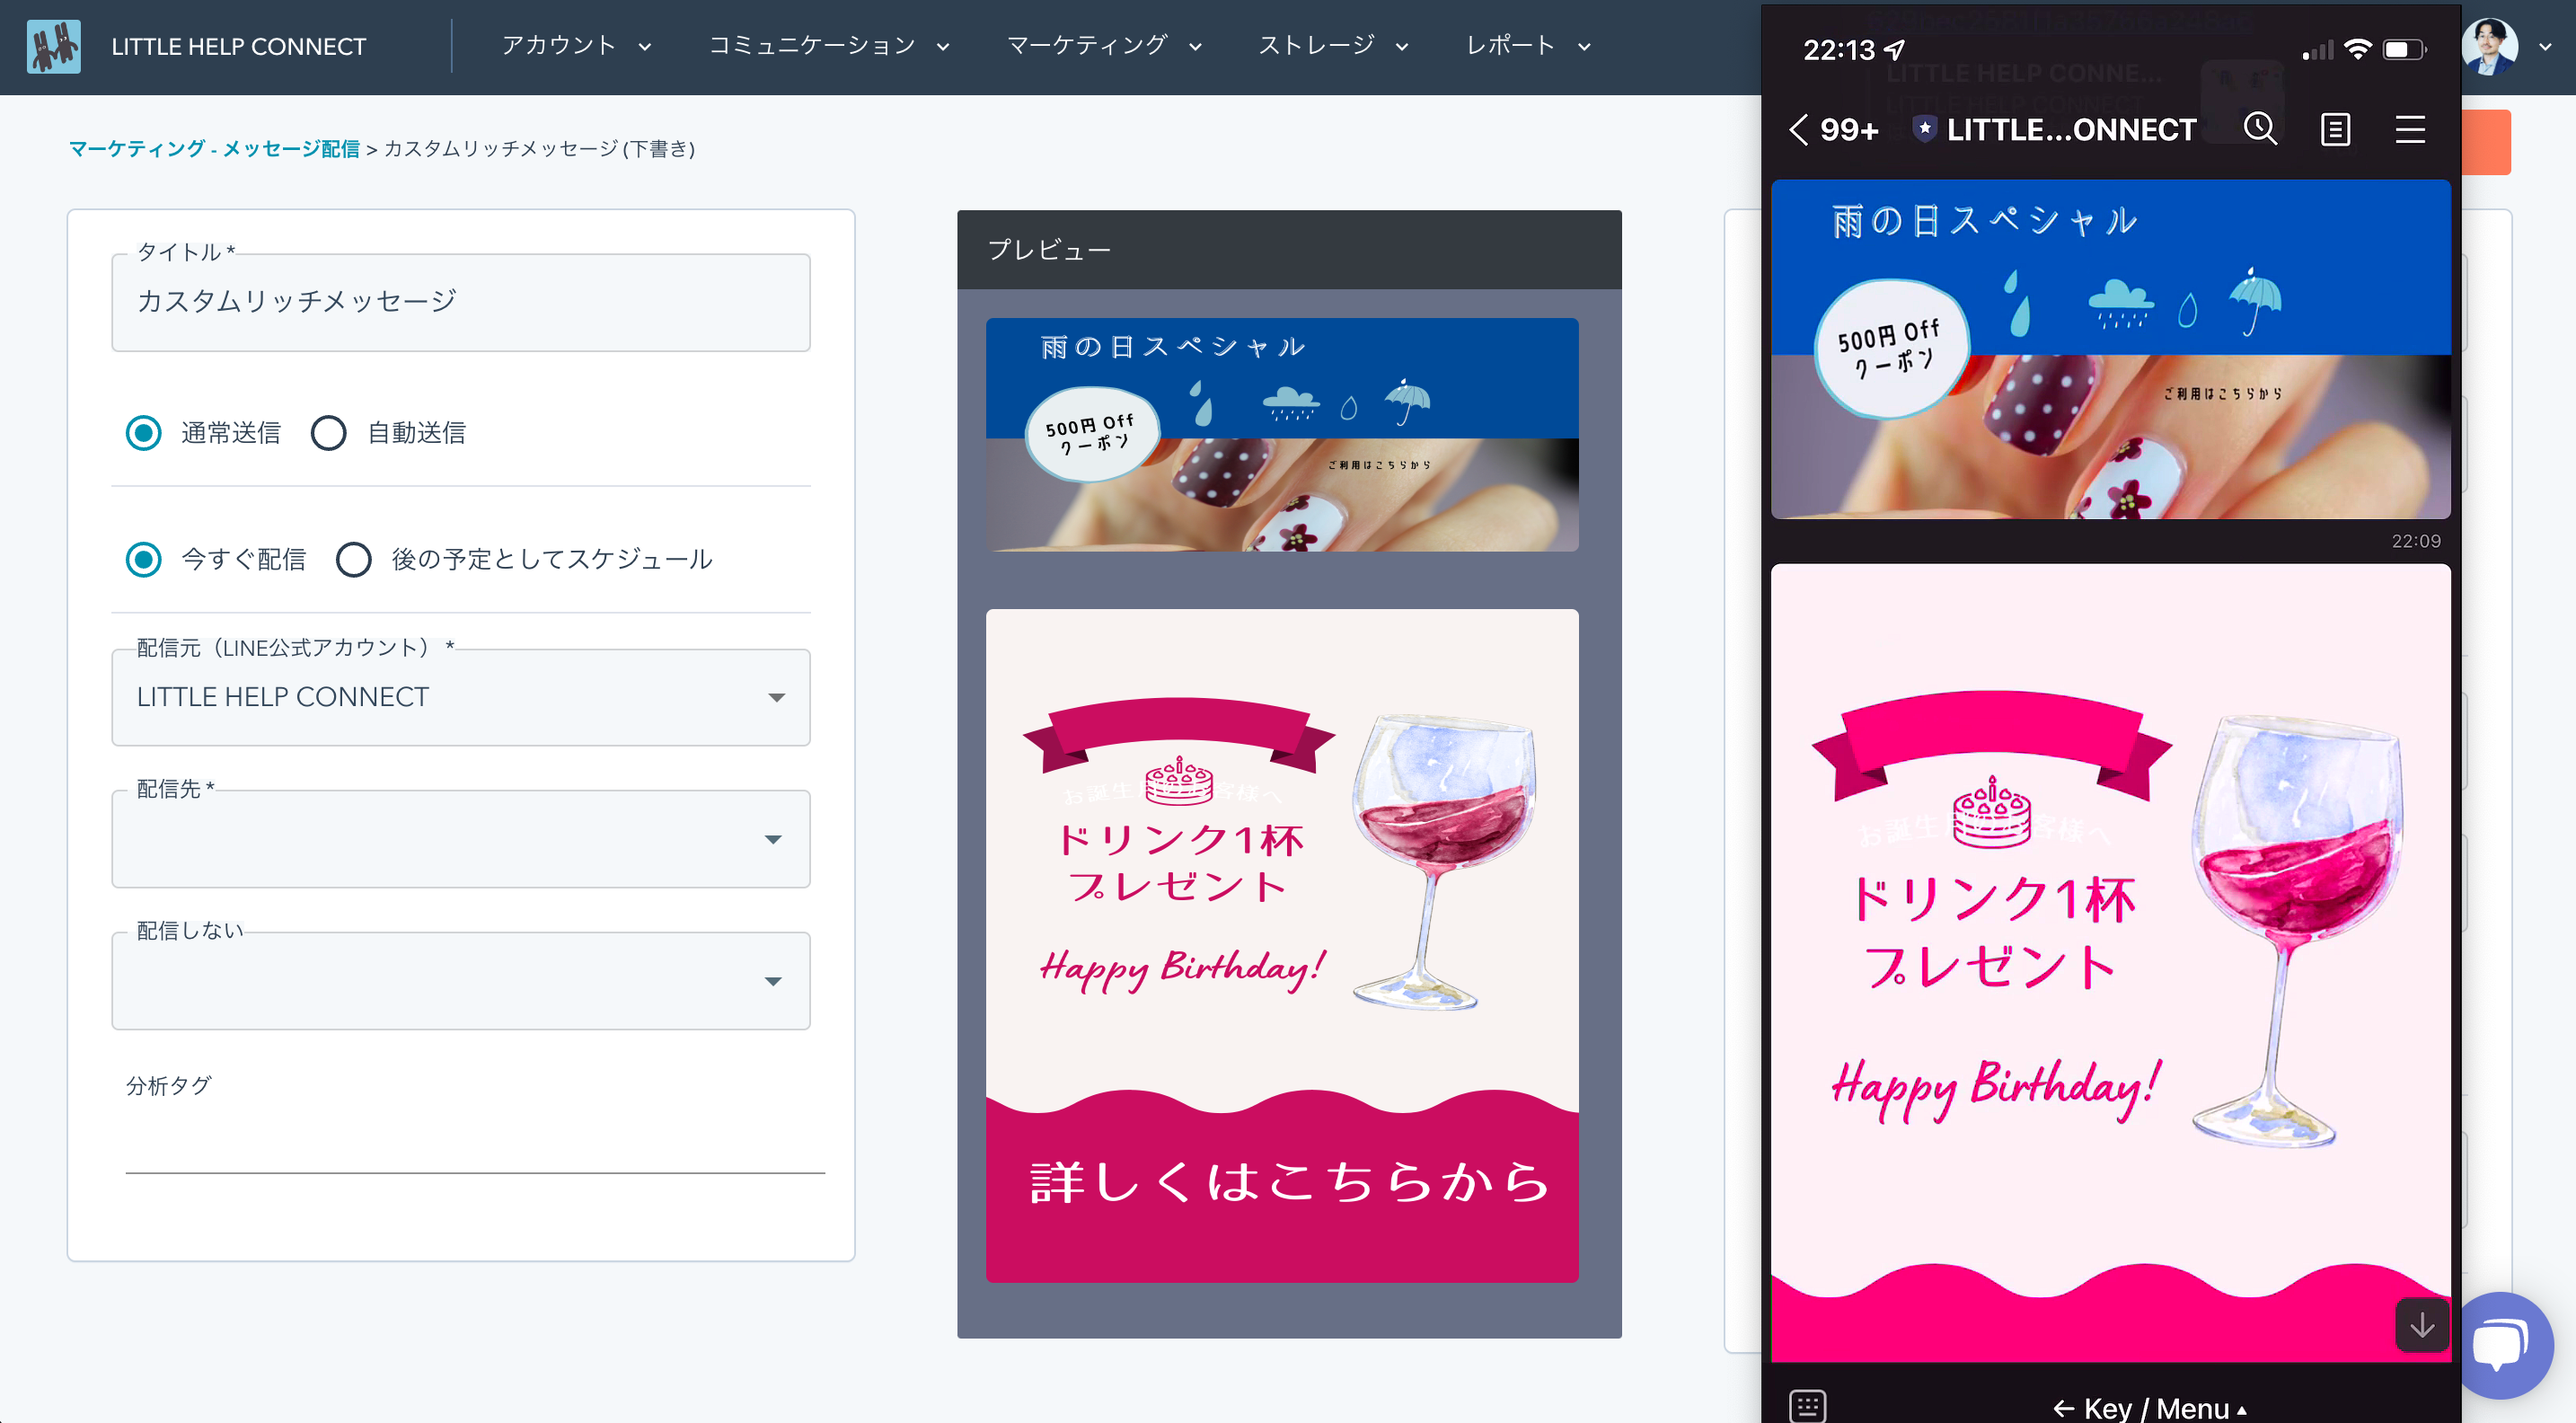The height and width of the screenshot is (1423, 2576).
Task: Select the 自動送信 radio button
Action: tap(328, 433)
